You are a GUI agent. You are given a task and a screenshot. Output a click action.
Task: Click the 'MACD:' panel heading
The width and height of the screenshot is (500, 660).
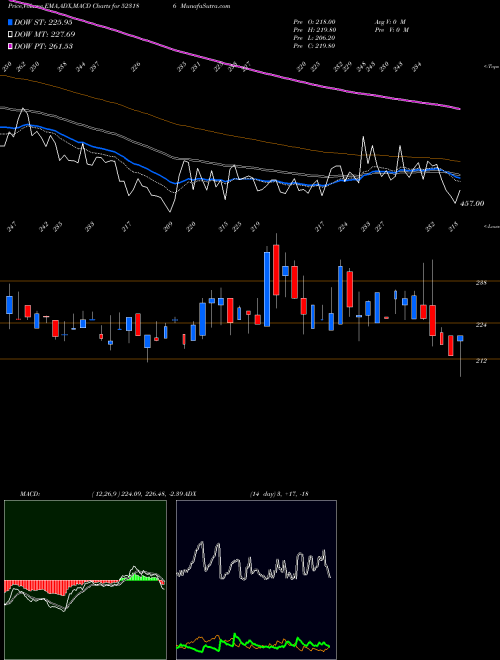(29, 493)
